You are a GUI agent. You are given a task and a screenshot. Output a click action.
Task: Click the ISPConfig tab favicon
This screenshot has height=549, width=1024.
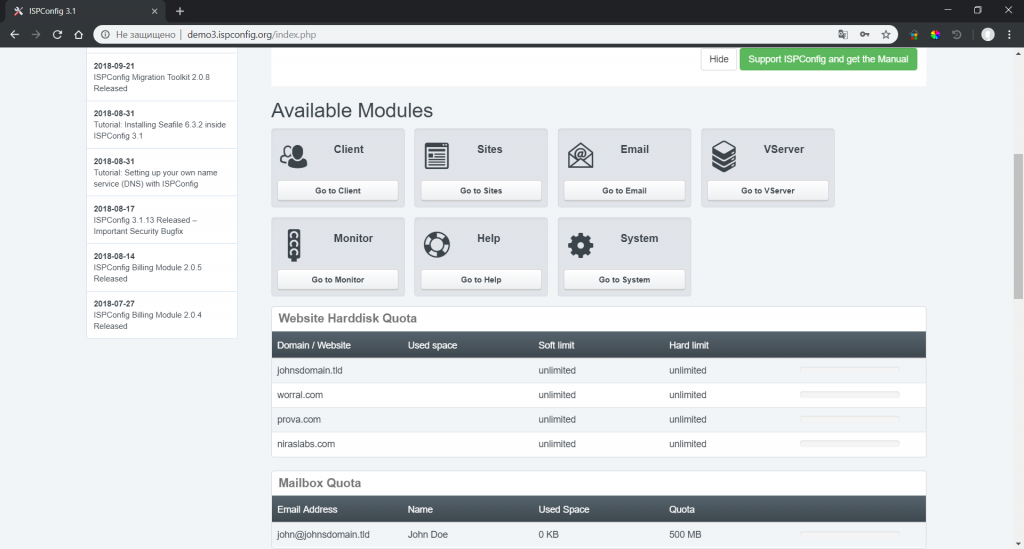[18, 11]
